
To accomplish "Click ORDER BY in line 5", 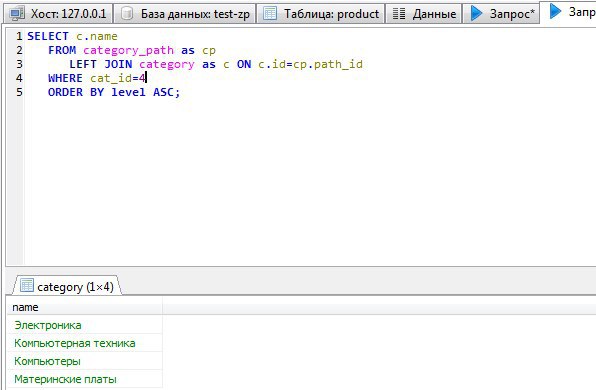I will point(76,92).
